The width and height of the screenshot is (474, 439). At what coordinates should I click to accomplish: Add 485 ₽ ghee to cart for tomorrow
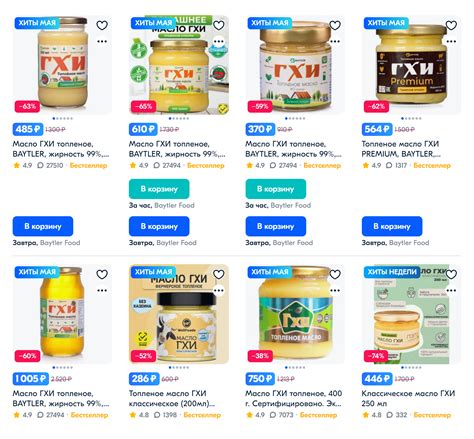click(43, 226)
